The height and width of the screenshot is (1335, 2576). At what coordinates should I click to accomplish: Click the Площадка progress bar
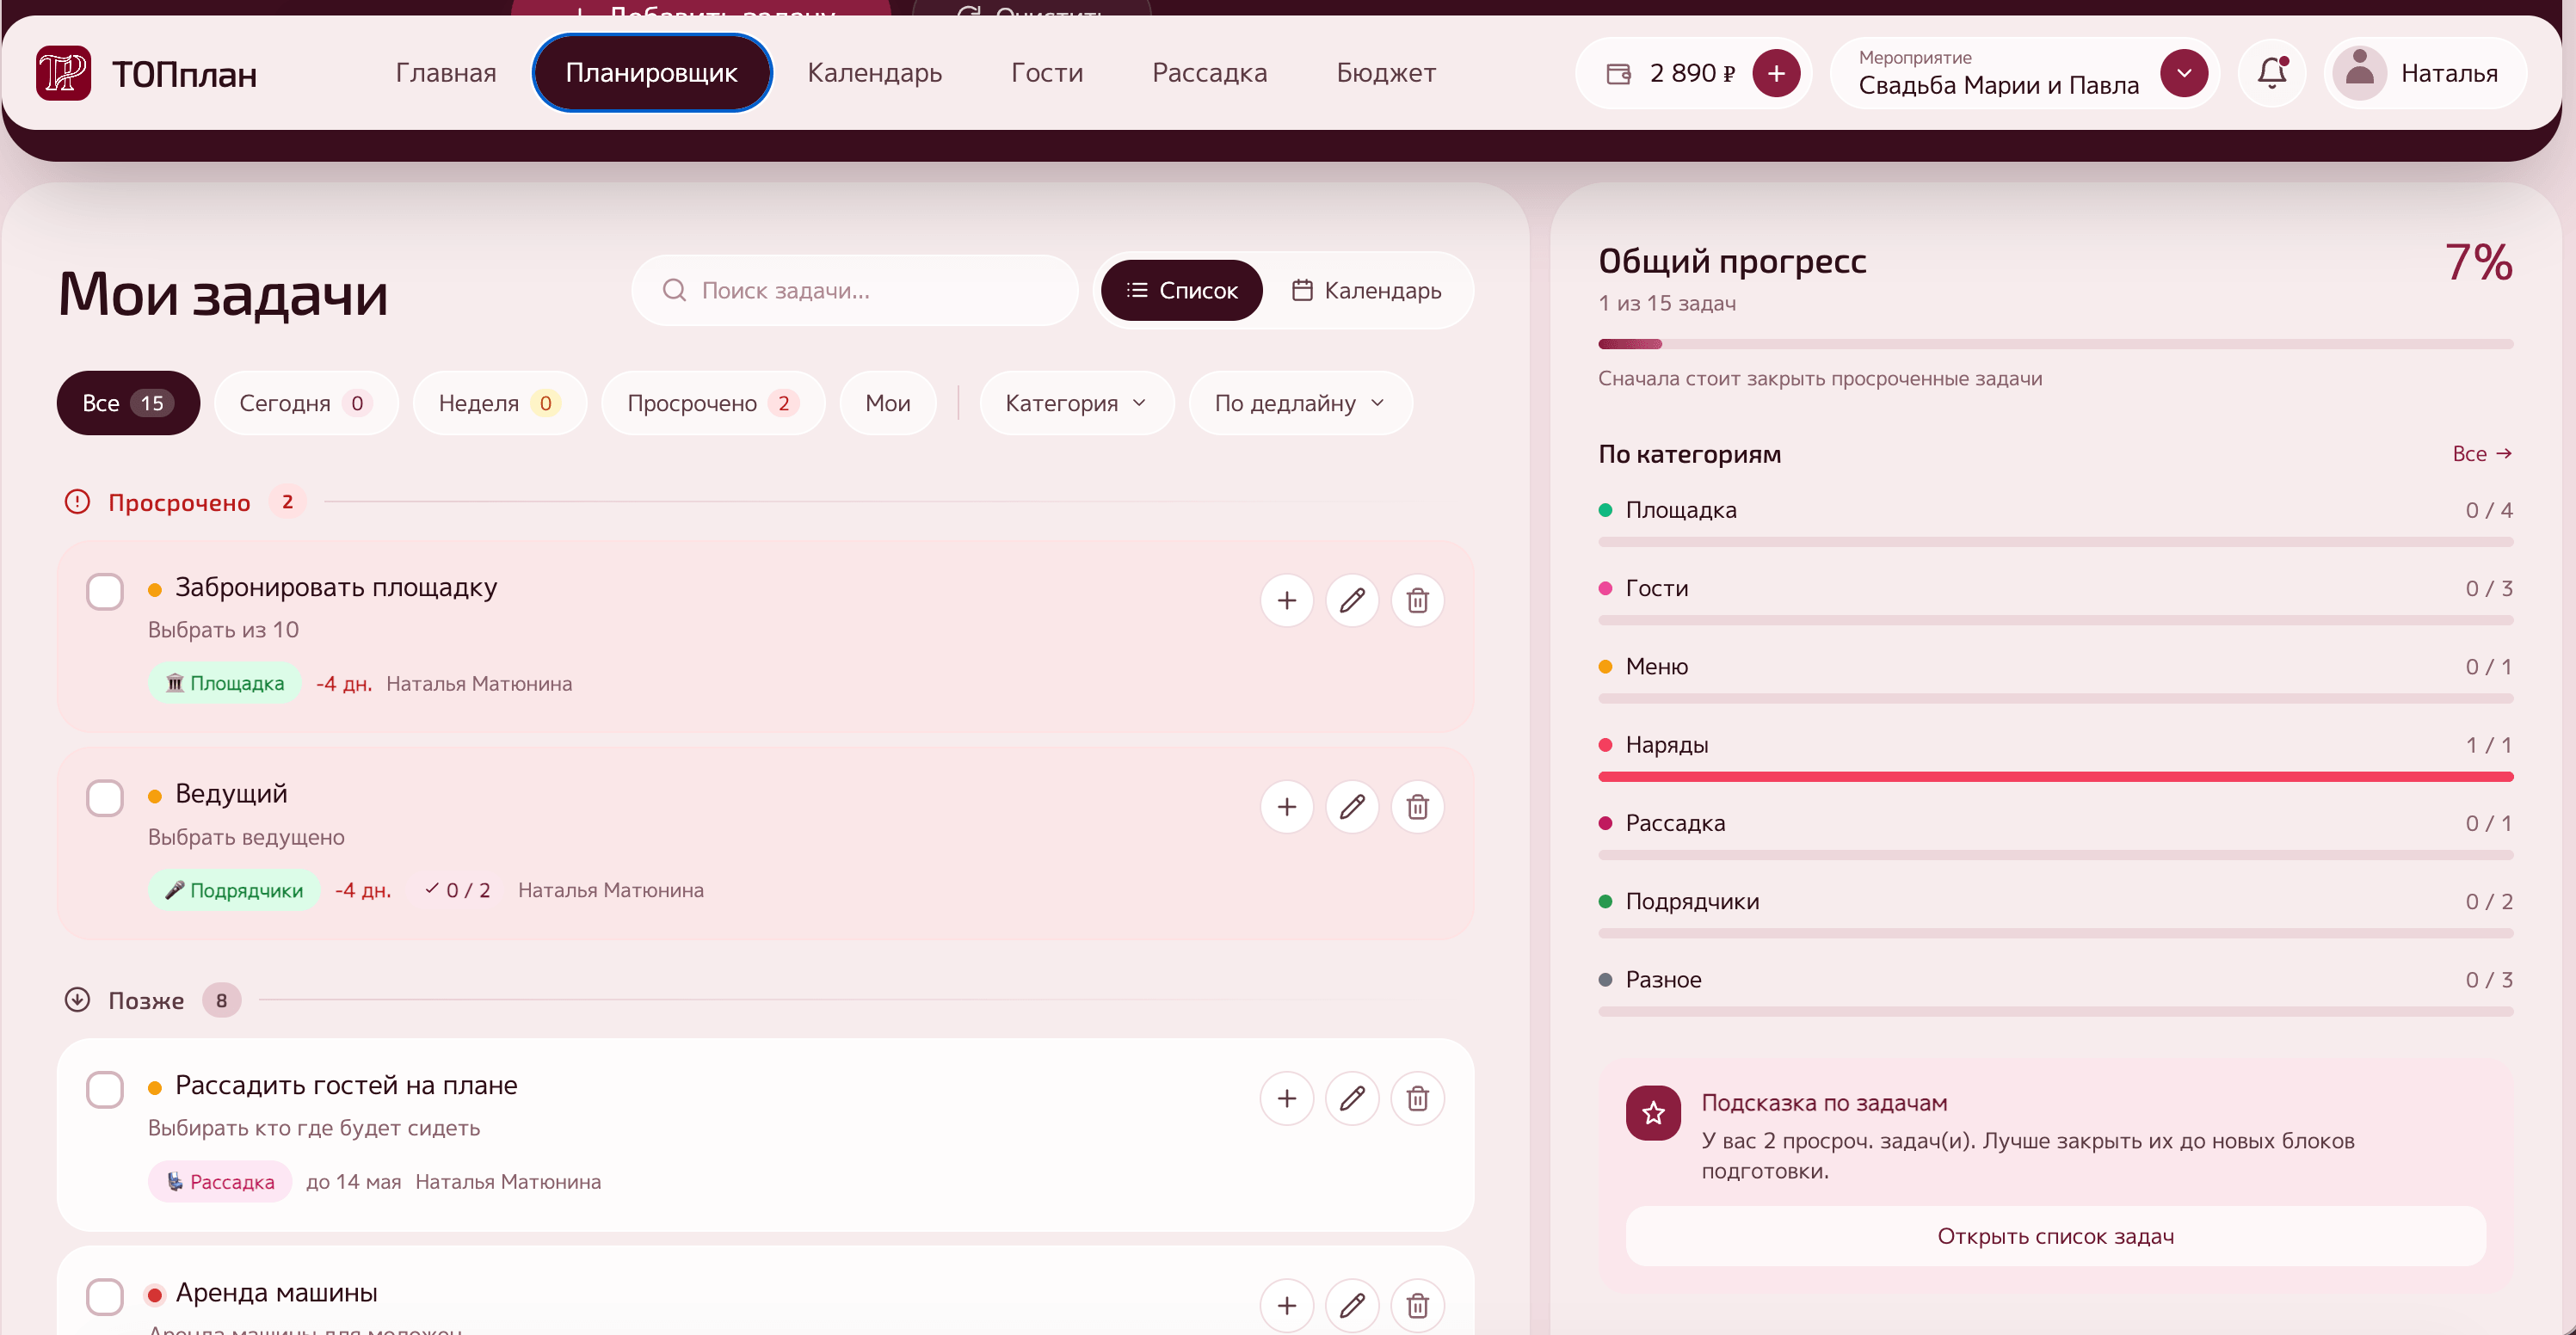2055,542
